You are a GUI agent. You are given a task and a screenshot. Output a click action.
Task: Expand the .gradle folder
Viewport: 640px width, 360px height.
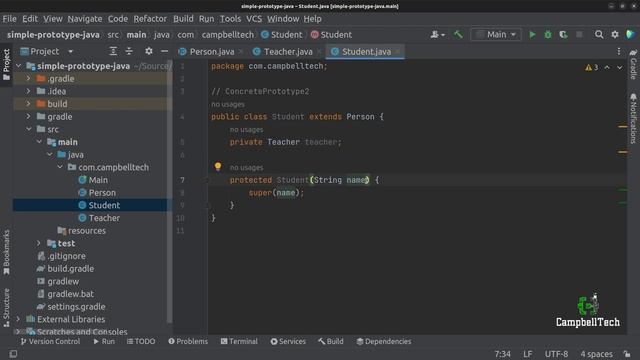28,78
